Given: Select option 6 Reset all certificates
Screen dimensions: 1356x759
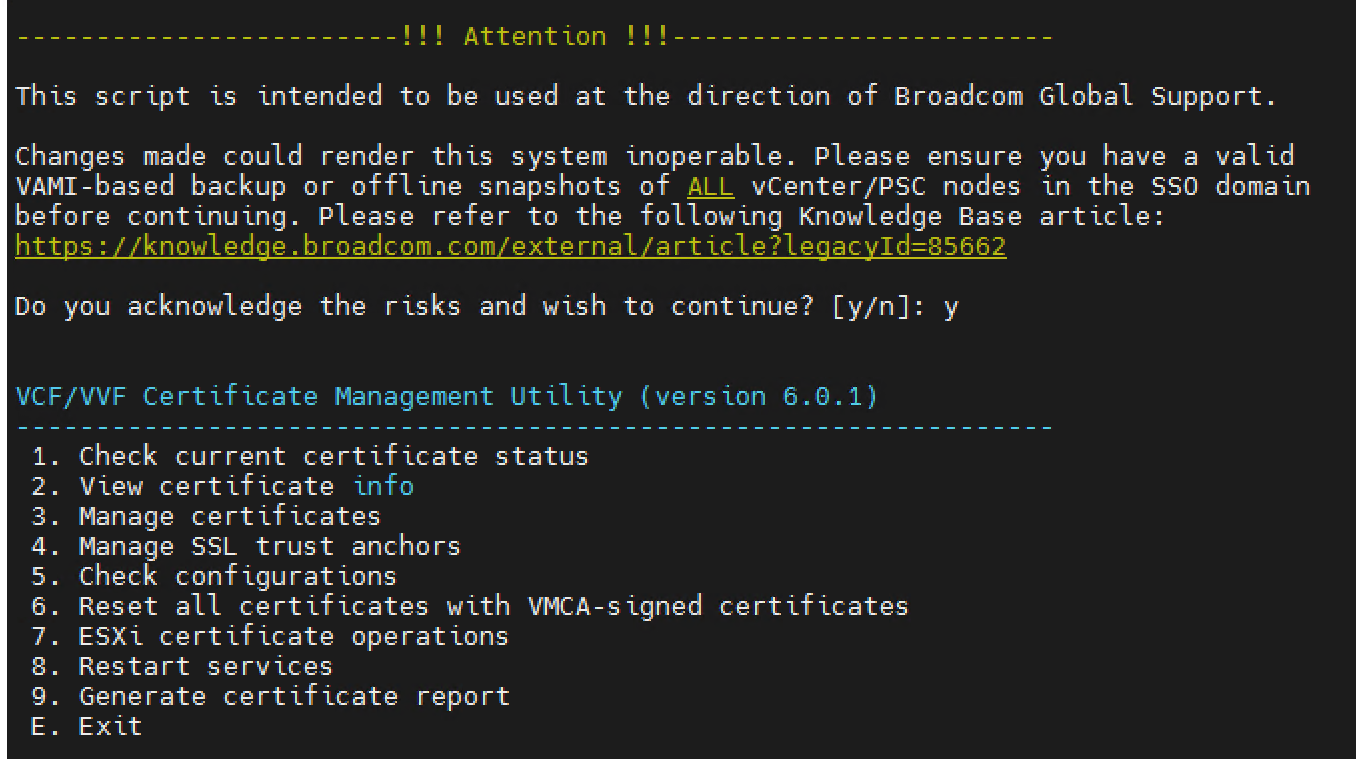Looking at the screenshot, I should [470, 607].
